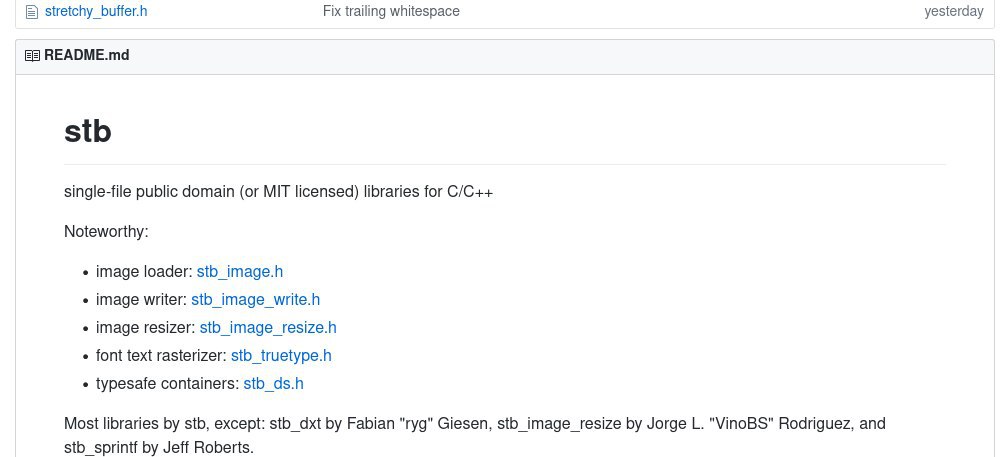Click the 'yesterday' commit timestamp

954,11
